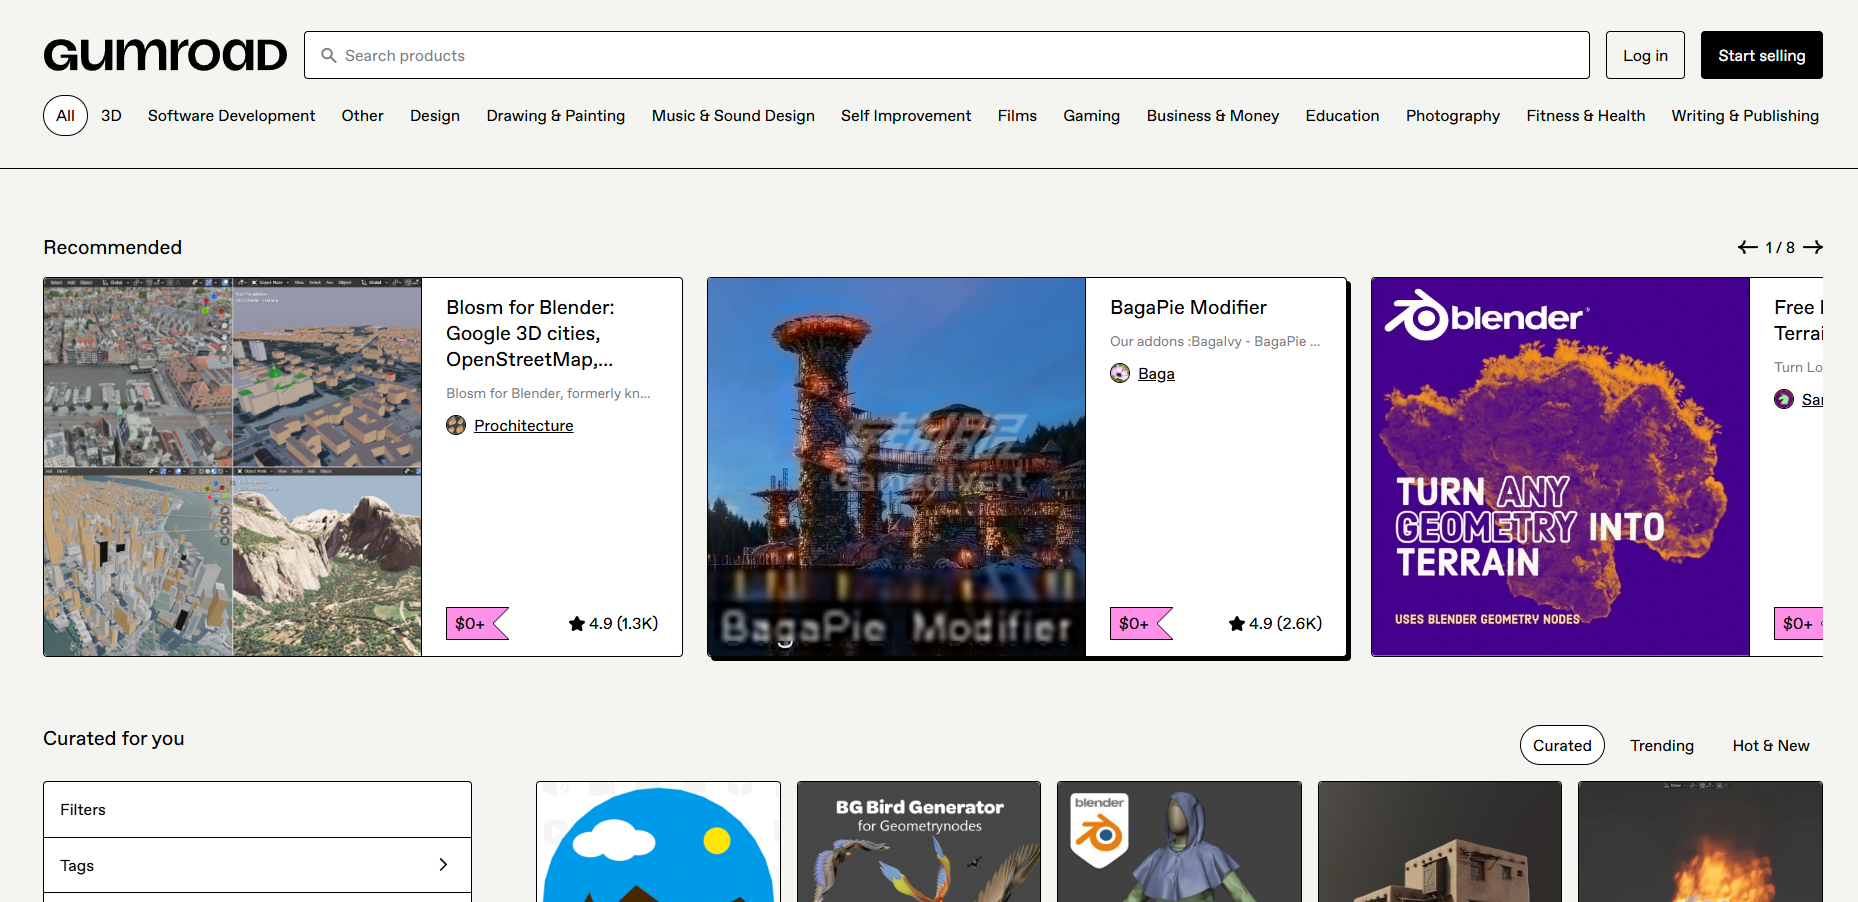This screenshot has width=1858, height=902.
Task: Go to previous recommended page arrow
Action: pos(1747,247)
